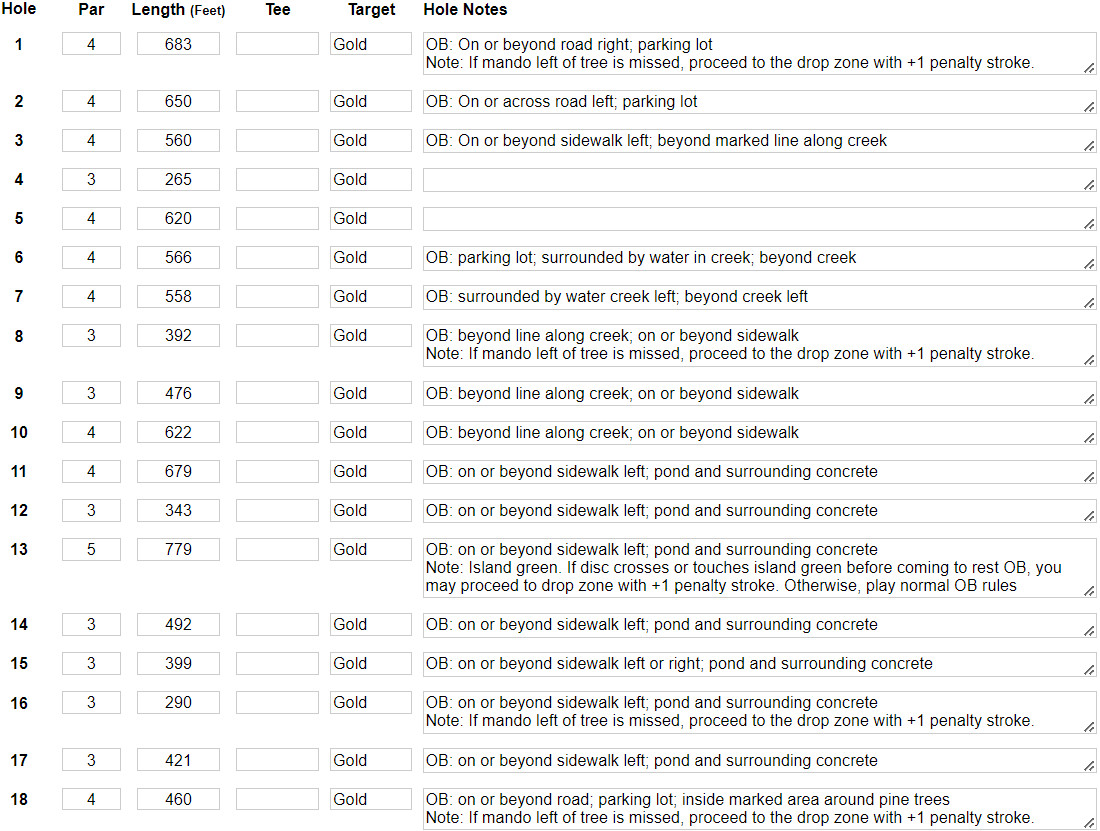The width and height of the screenshot is (1100, 831).
Task: Click the Hole Notes box for hole 14
Action: [x=758, y=625]
